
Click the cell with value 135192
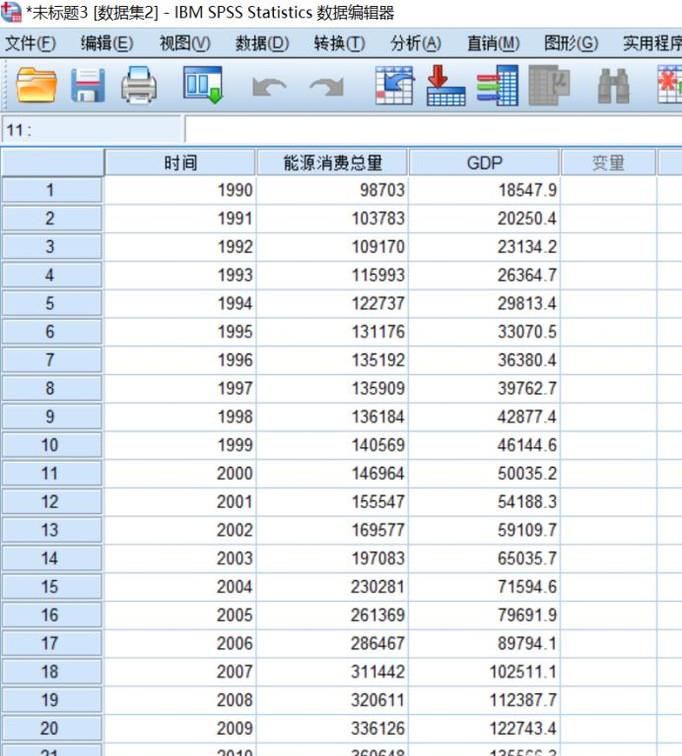[332, 360]
